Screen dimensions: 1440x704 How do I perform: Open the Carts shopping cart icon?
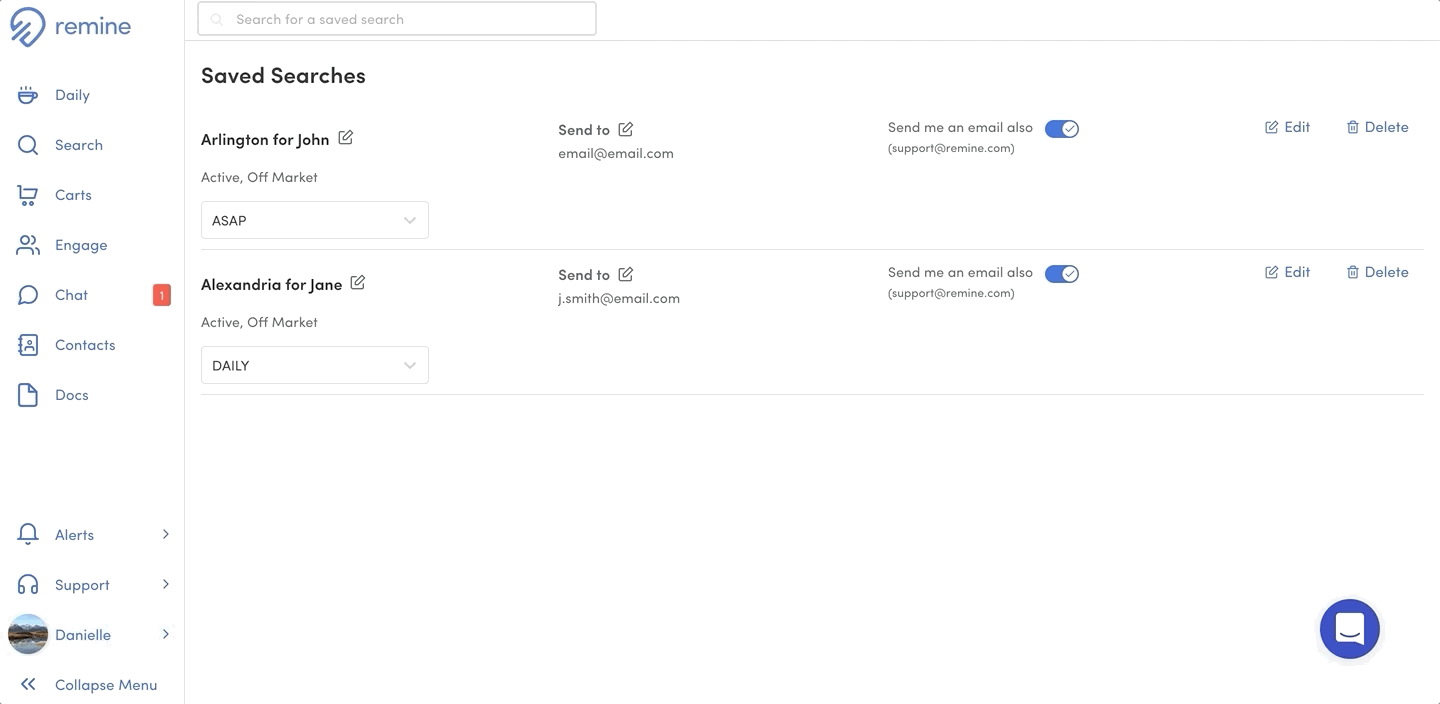click(28, 195)
